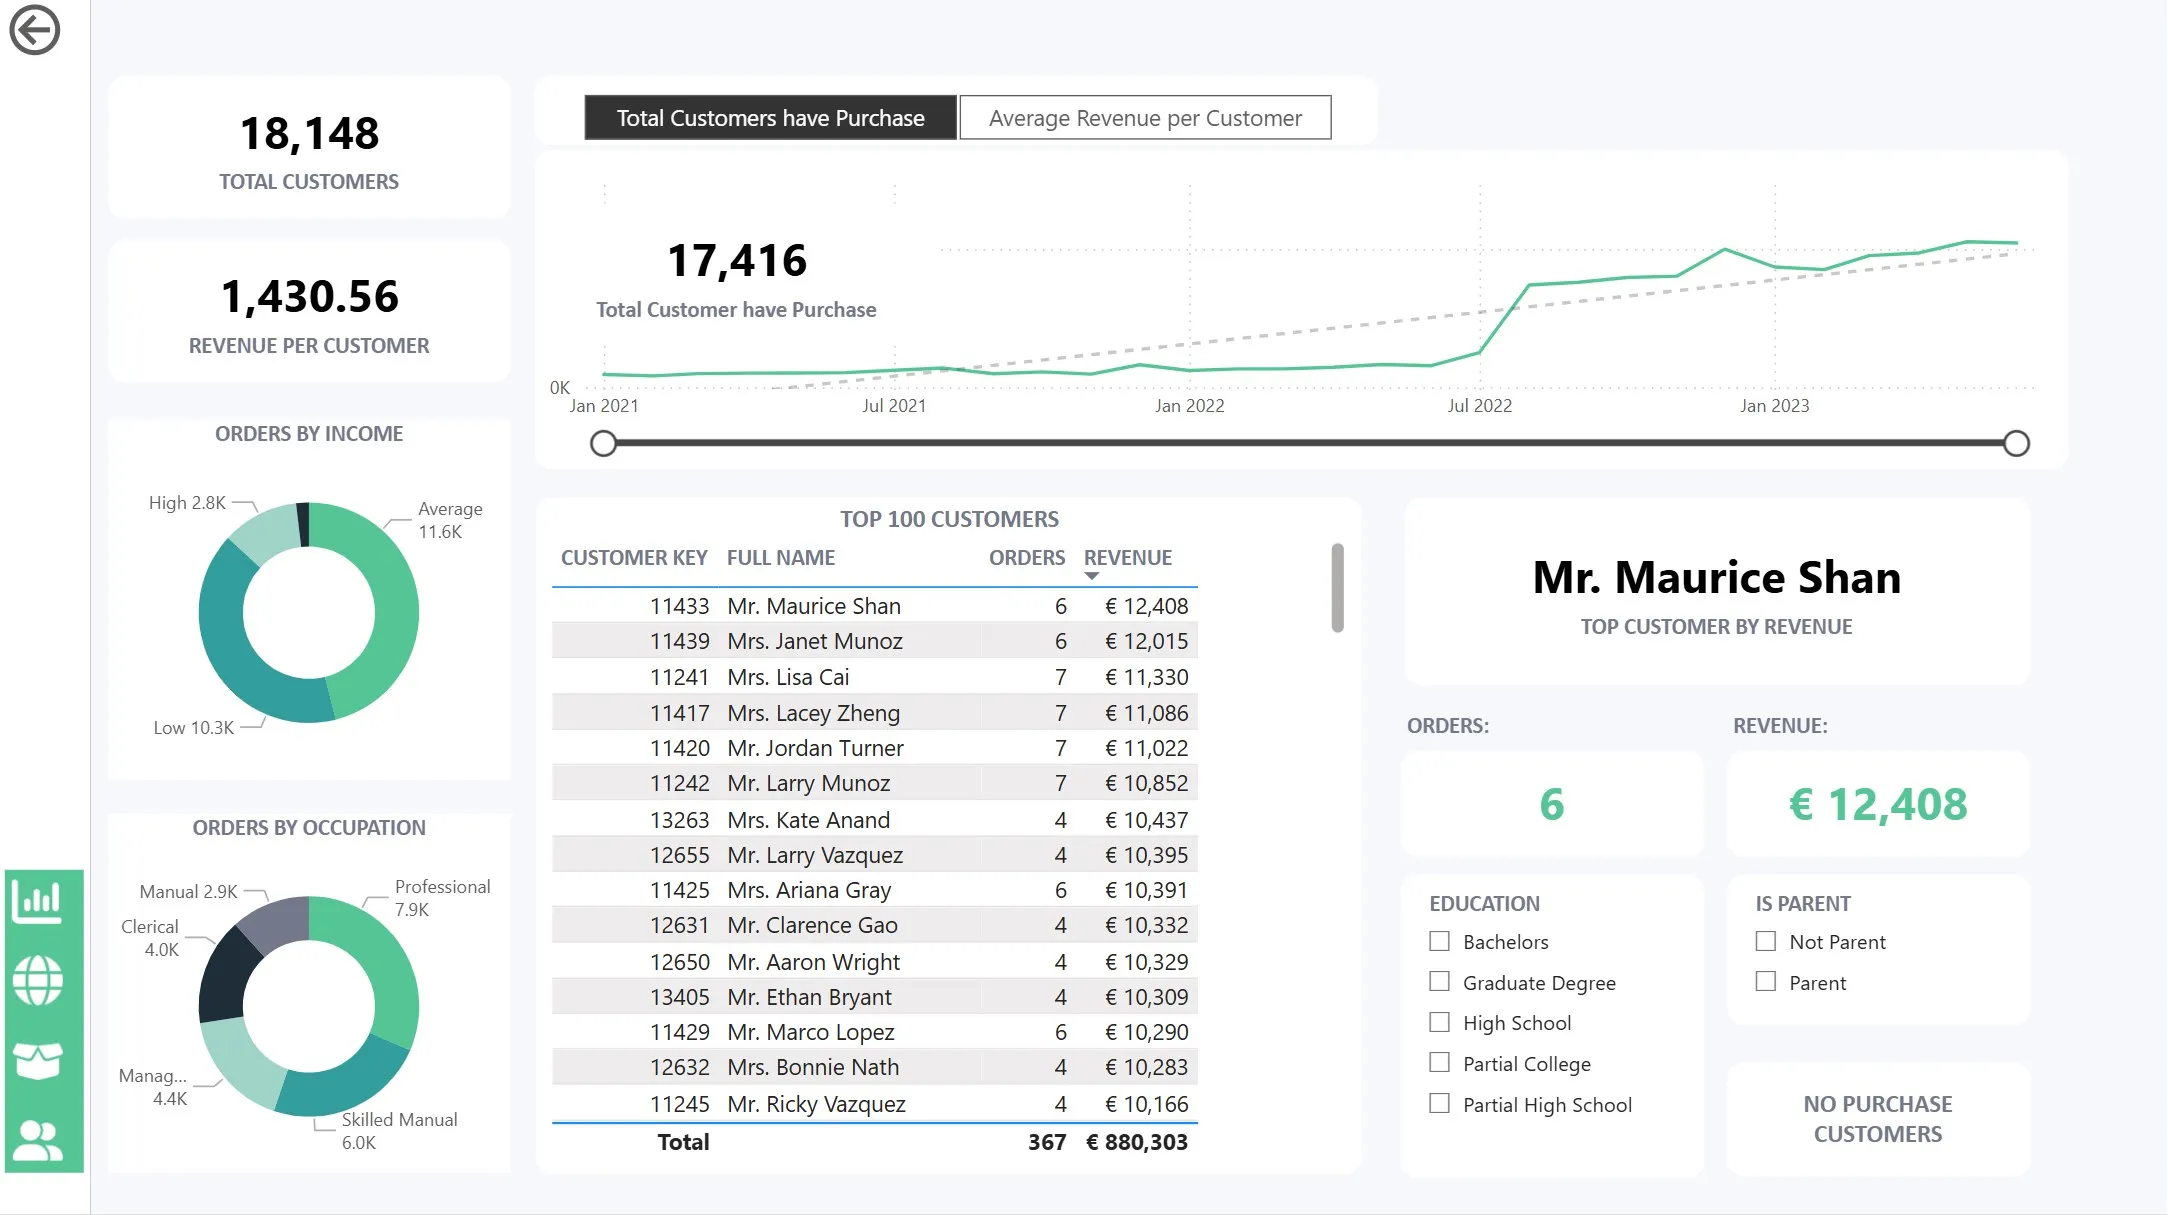Select the Mrs. Bonnie Nath row
The width and height of the screenshot is (2168, 1215).
click(x=874, y=1067)
